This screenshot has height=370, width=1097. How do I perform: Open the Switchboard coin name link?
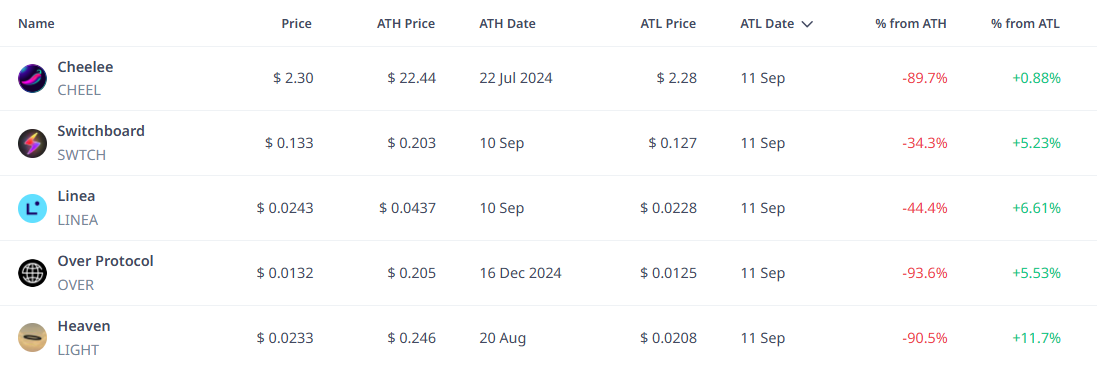(101, 131)
